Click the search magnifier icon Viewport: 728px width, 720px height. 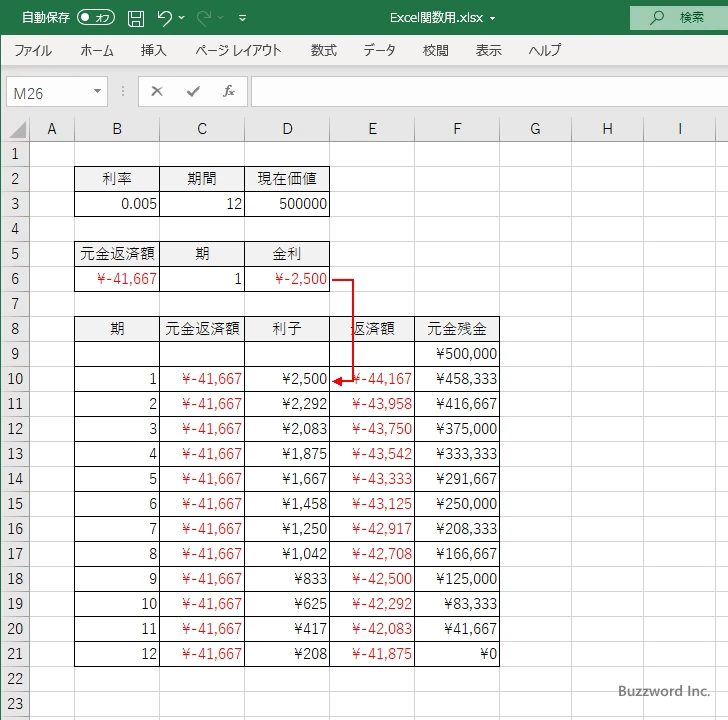pyautogui.click(x=656, y=18)
